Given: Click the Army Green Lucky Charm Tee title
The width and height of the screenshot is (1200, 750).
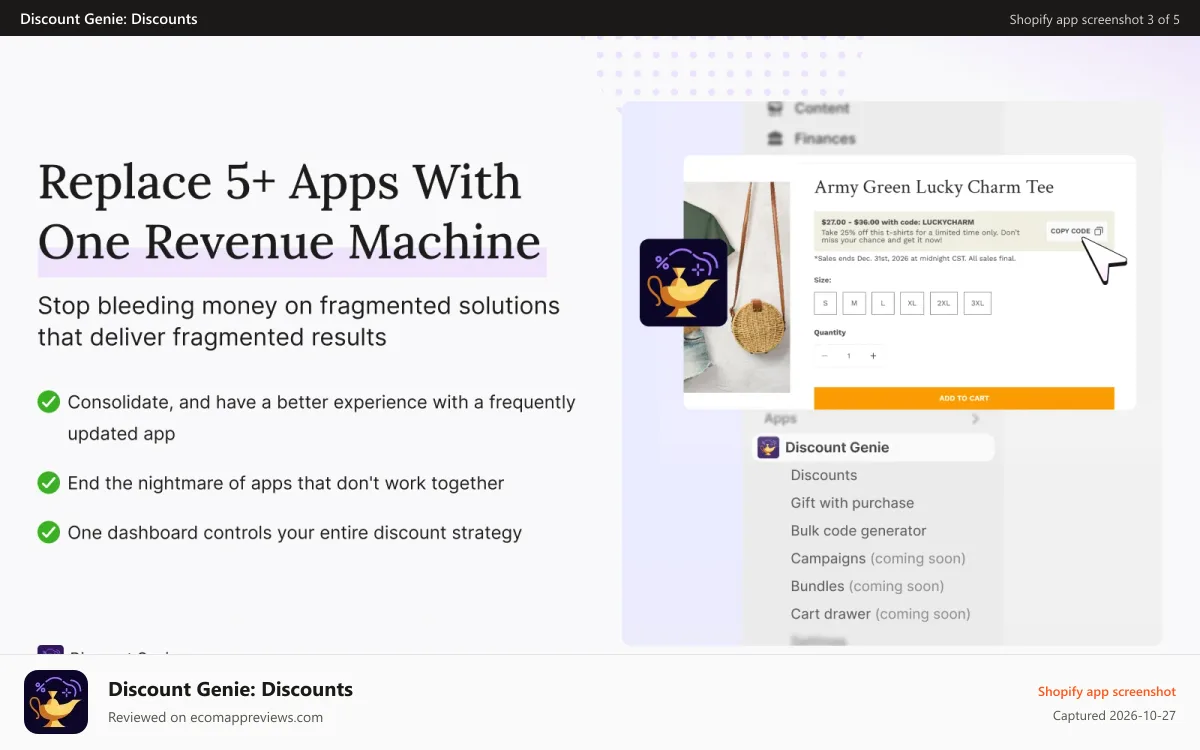Looking at the screenshot, I should pos(934,187).
